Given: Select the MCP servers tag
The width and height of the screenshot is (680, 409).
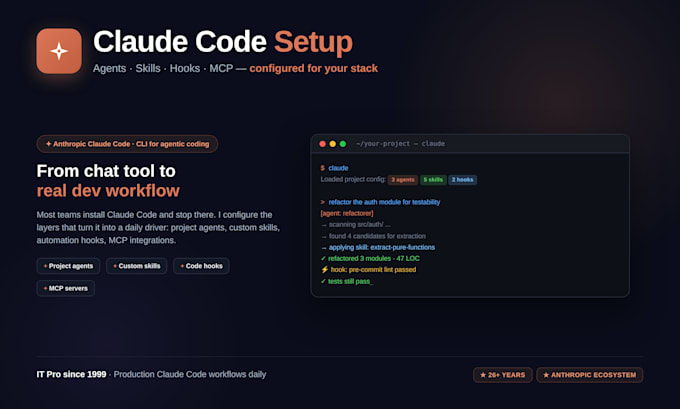Looking at the screenshot, I should pyautogui.click(x=65, y=288).
